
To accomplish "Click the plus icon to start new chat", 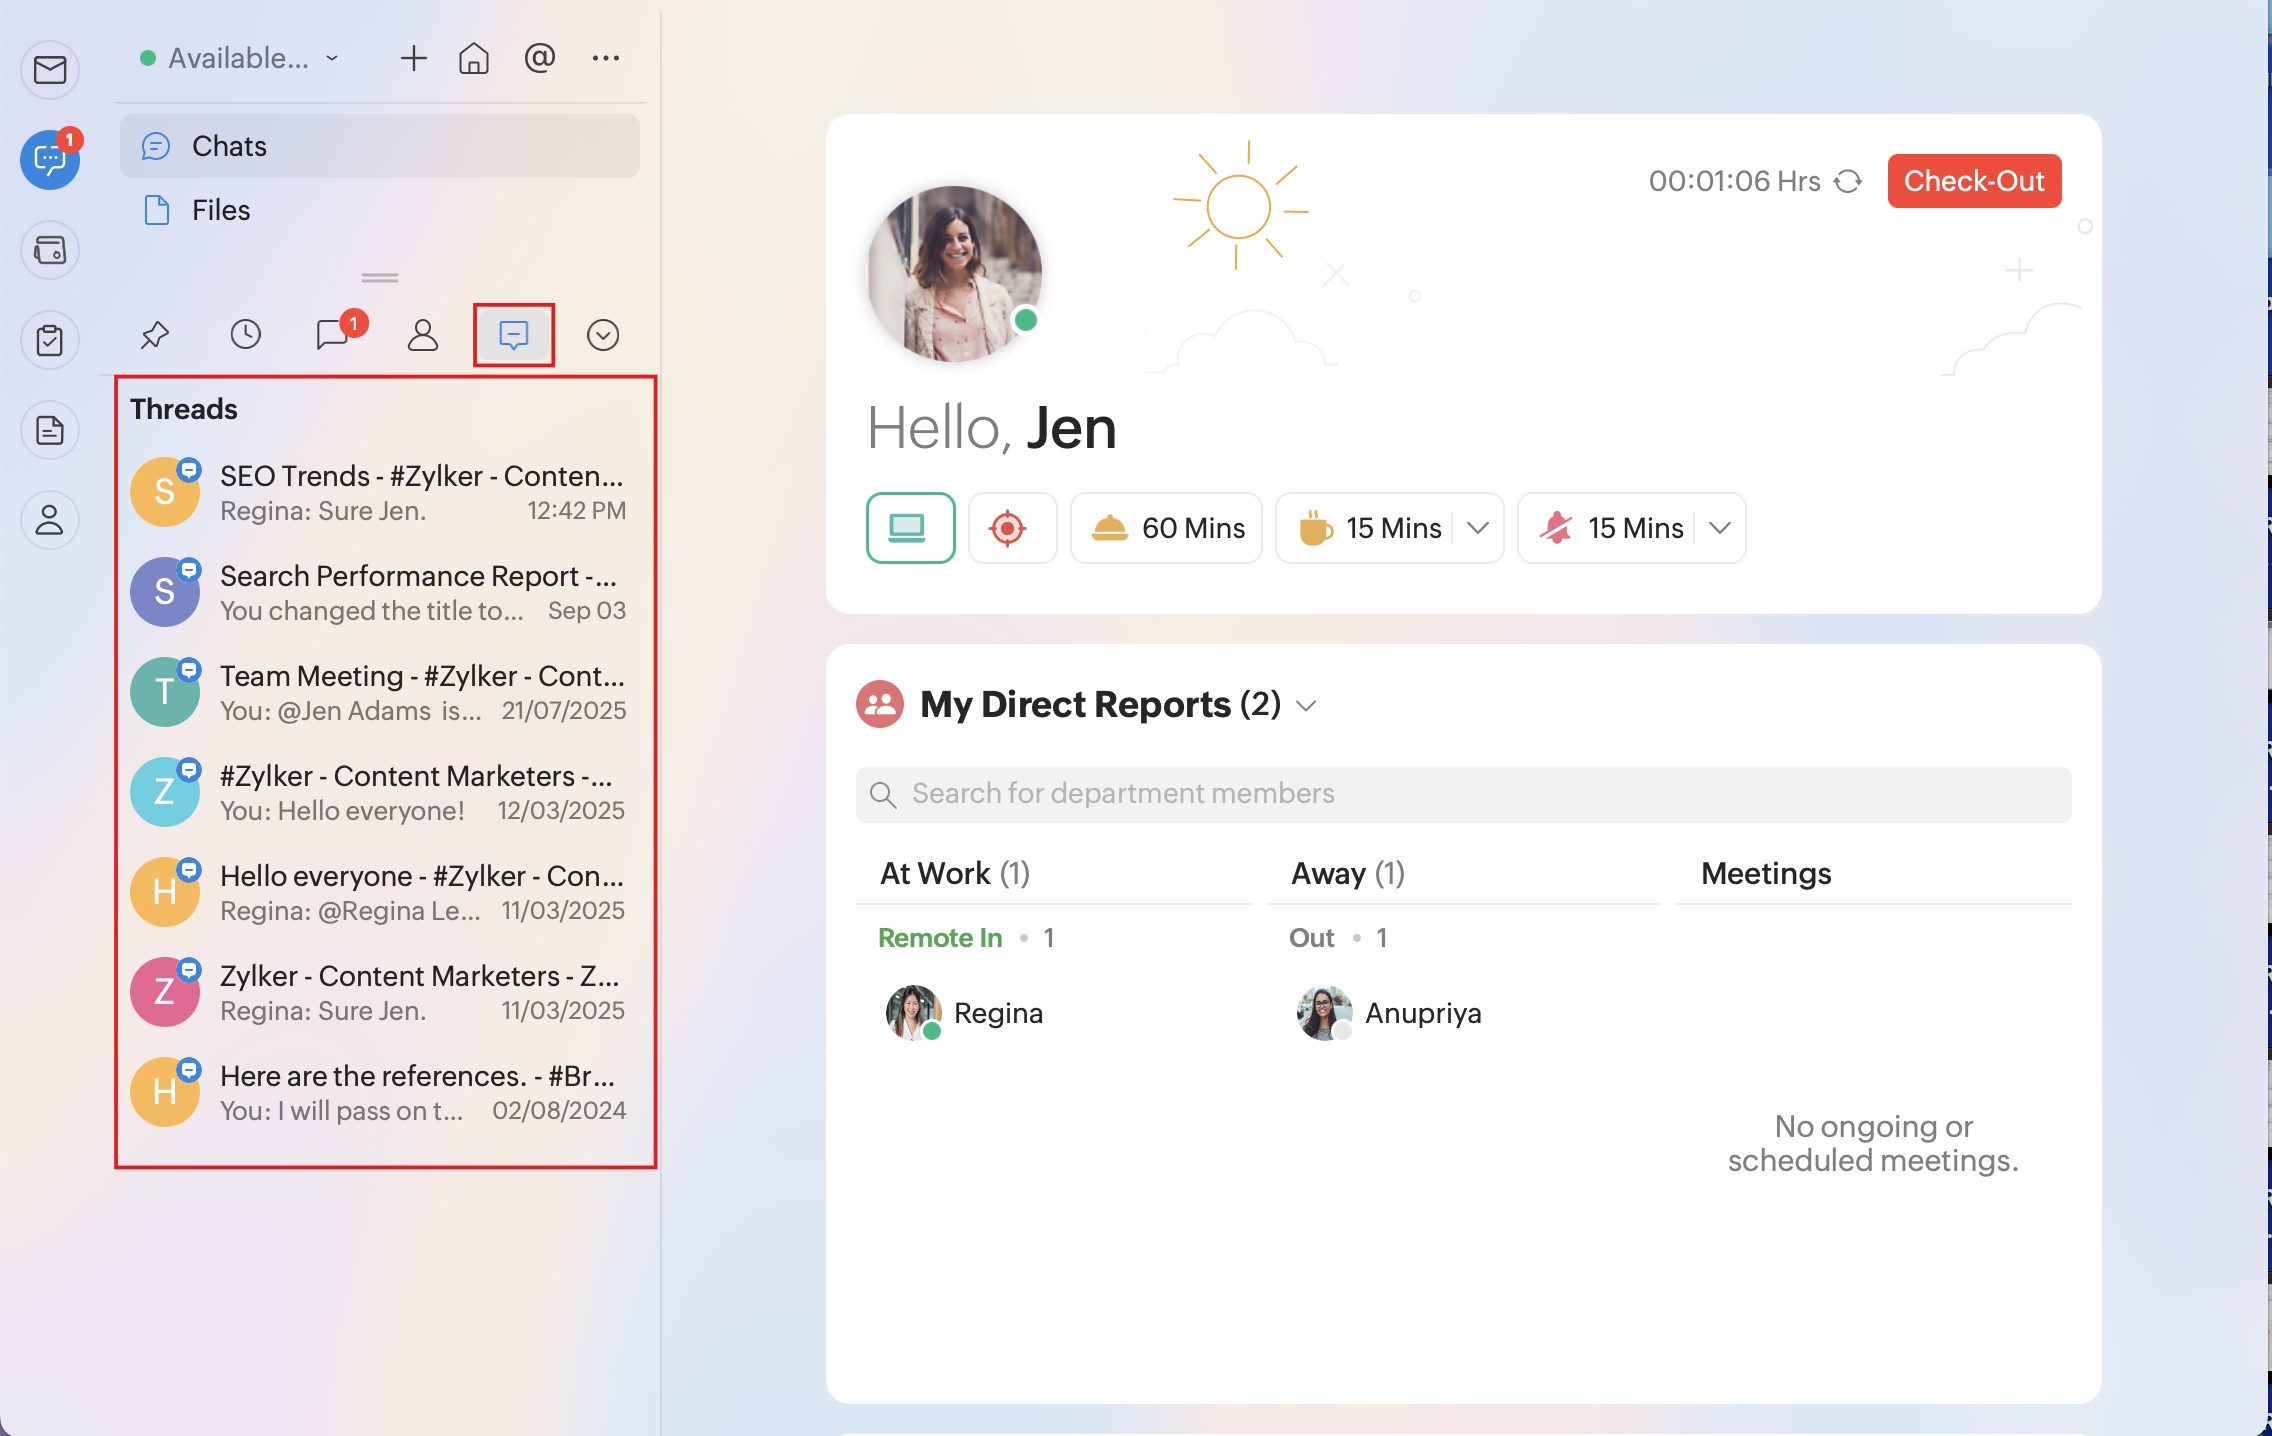I will (x=413, y=59).
